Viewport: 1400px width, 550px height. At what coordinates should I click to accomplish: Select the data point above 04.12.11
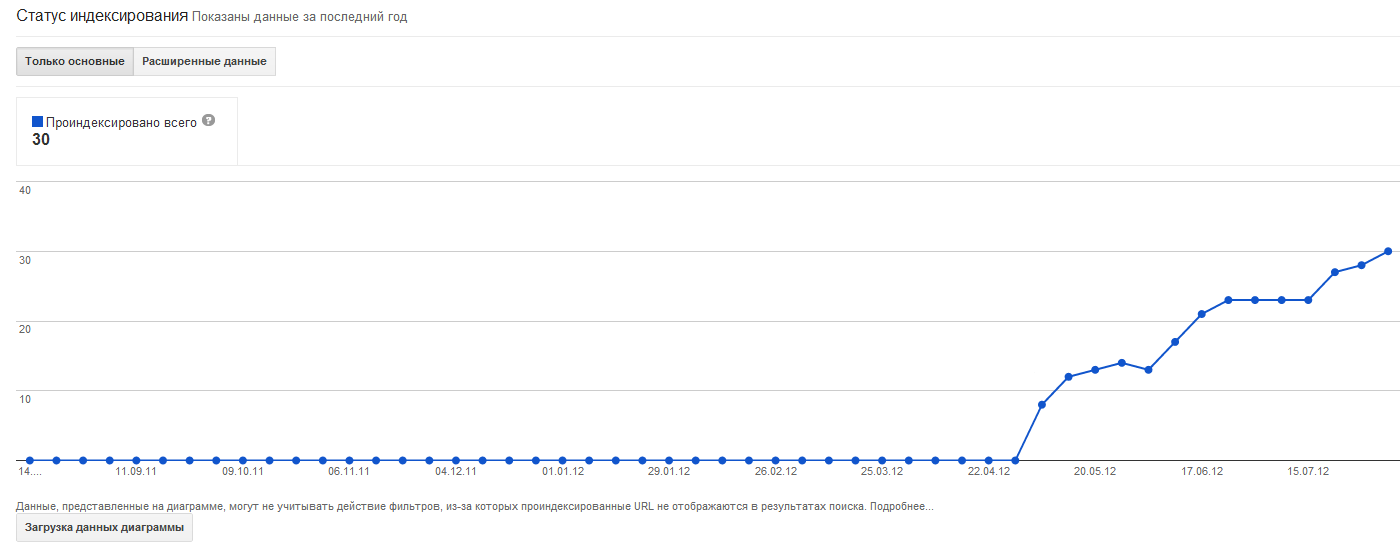[x=456, y=460]
